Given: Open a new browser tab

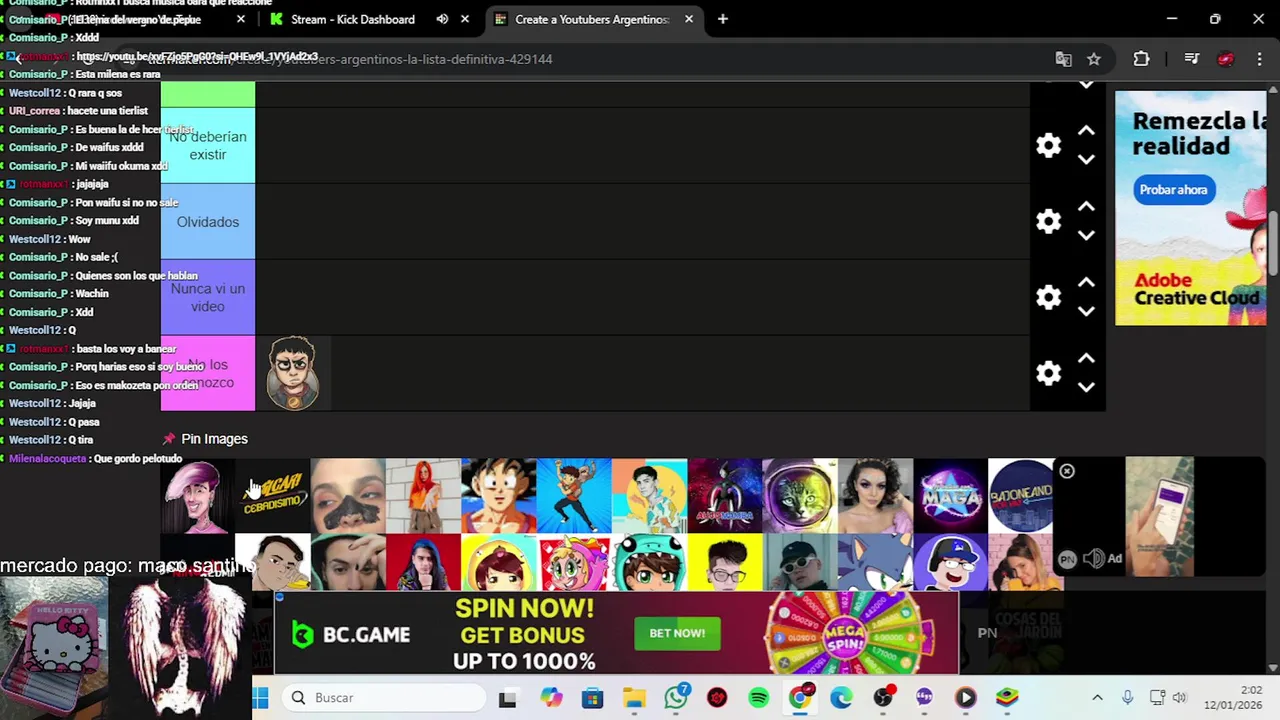Looking at the screenshot, I should [723, 19].
